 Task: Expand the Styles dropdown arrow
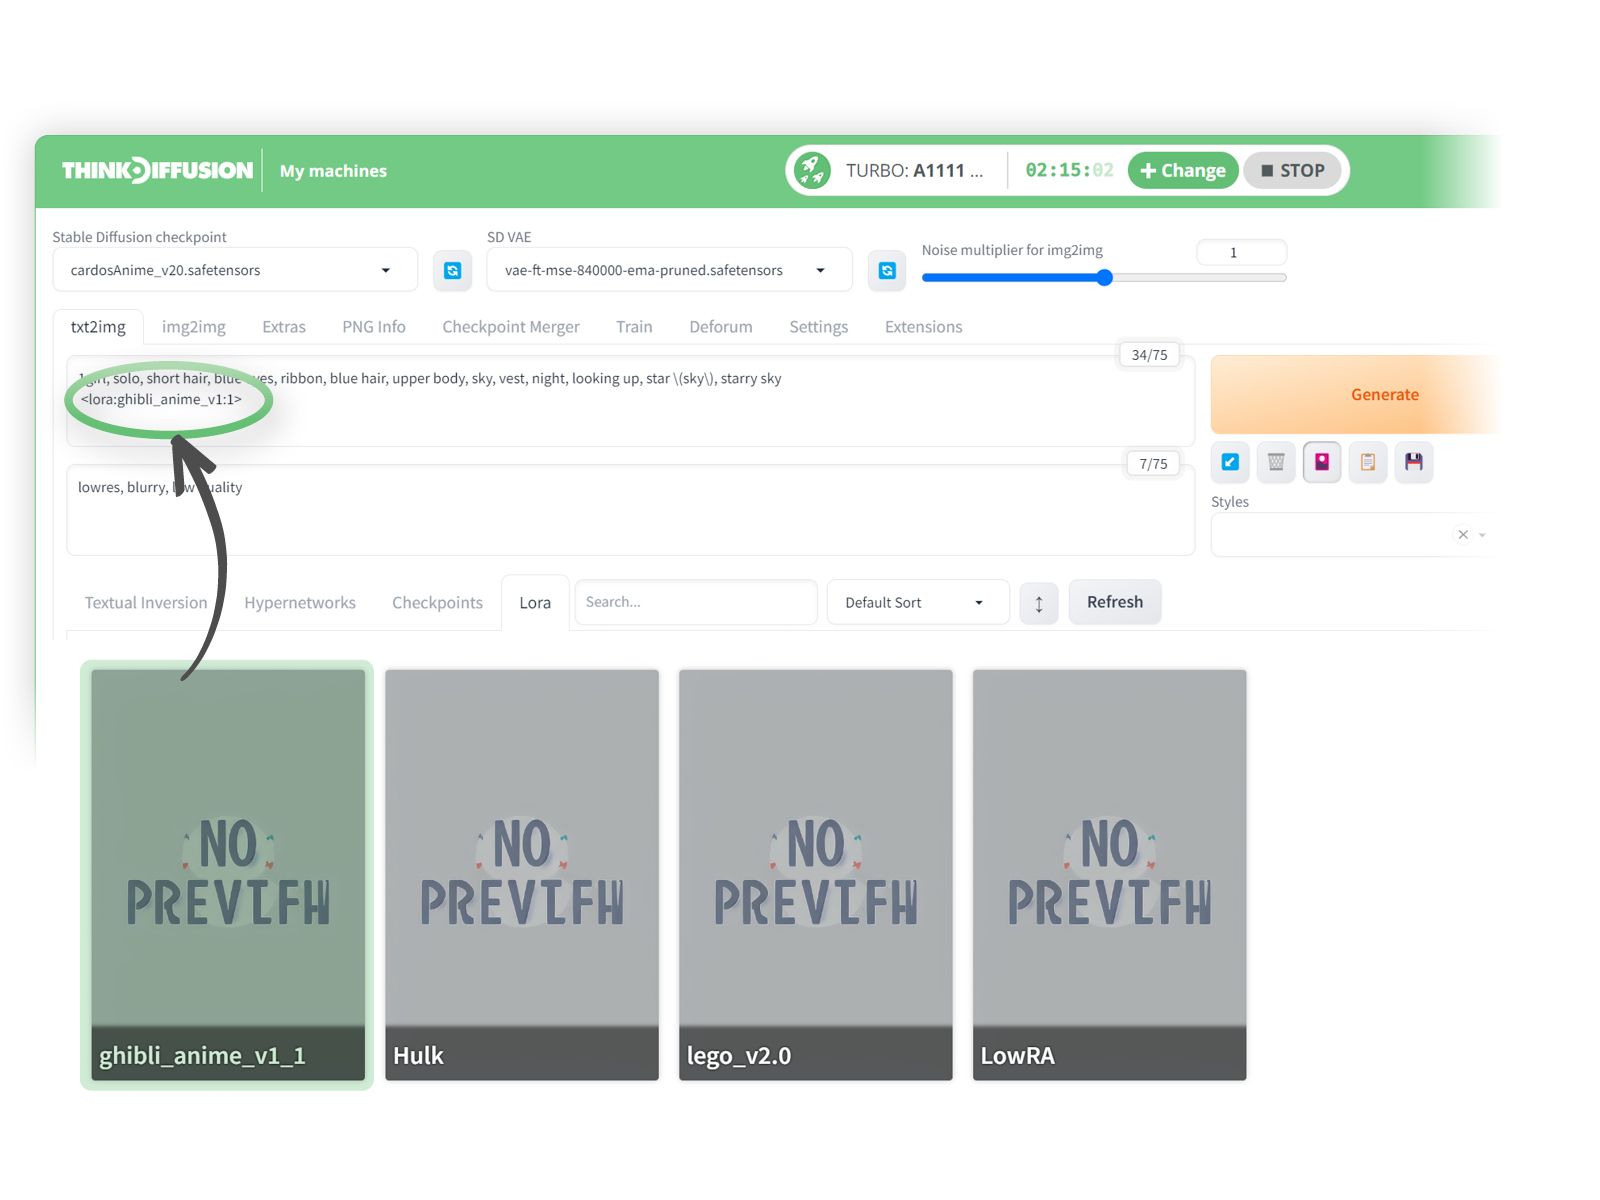pos(1482,535)
